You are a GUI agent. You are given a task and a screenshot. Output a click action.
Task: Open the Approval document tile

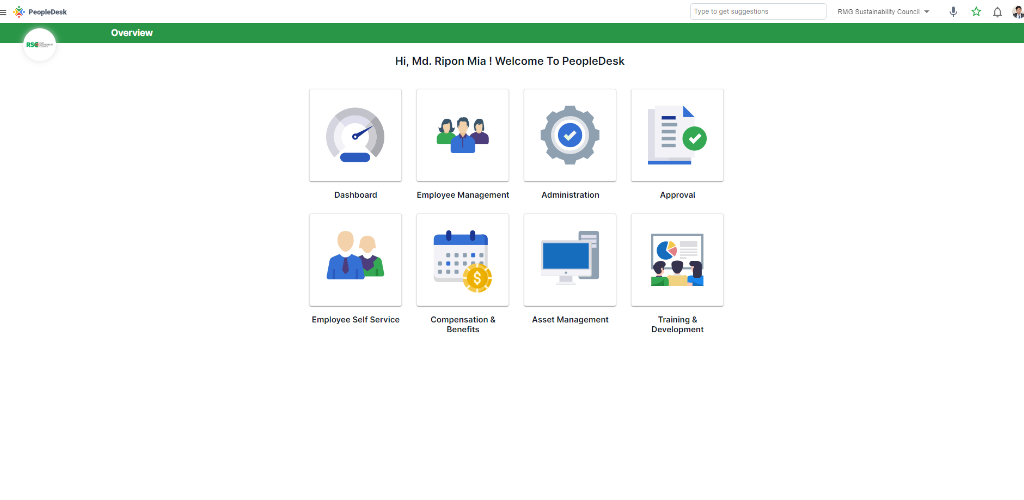point(677,135)
